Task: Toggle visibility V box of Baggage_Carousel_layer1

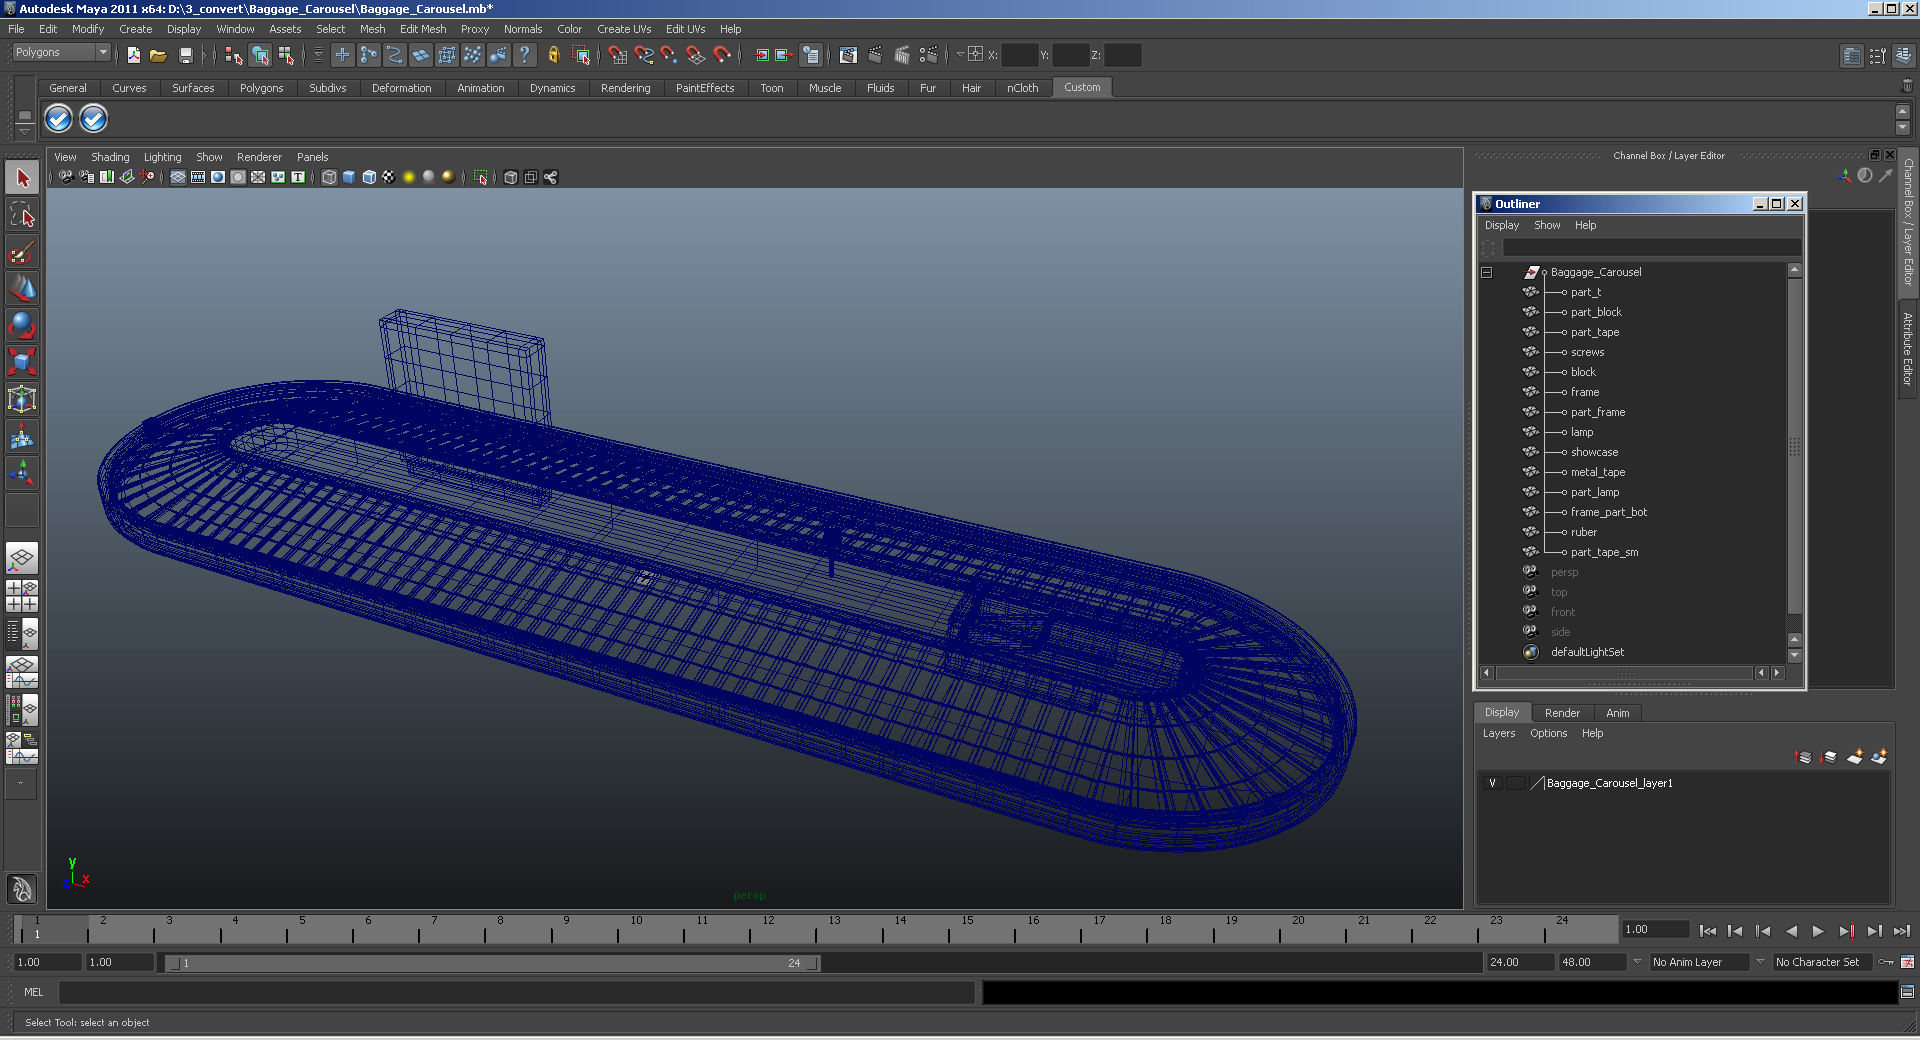Action: 1492,783
